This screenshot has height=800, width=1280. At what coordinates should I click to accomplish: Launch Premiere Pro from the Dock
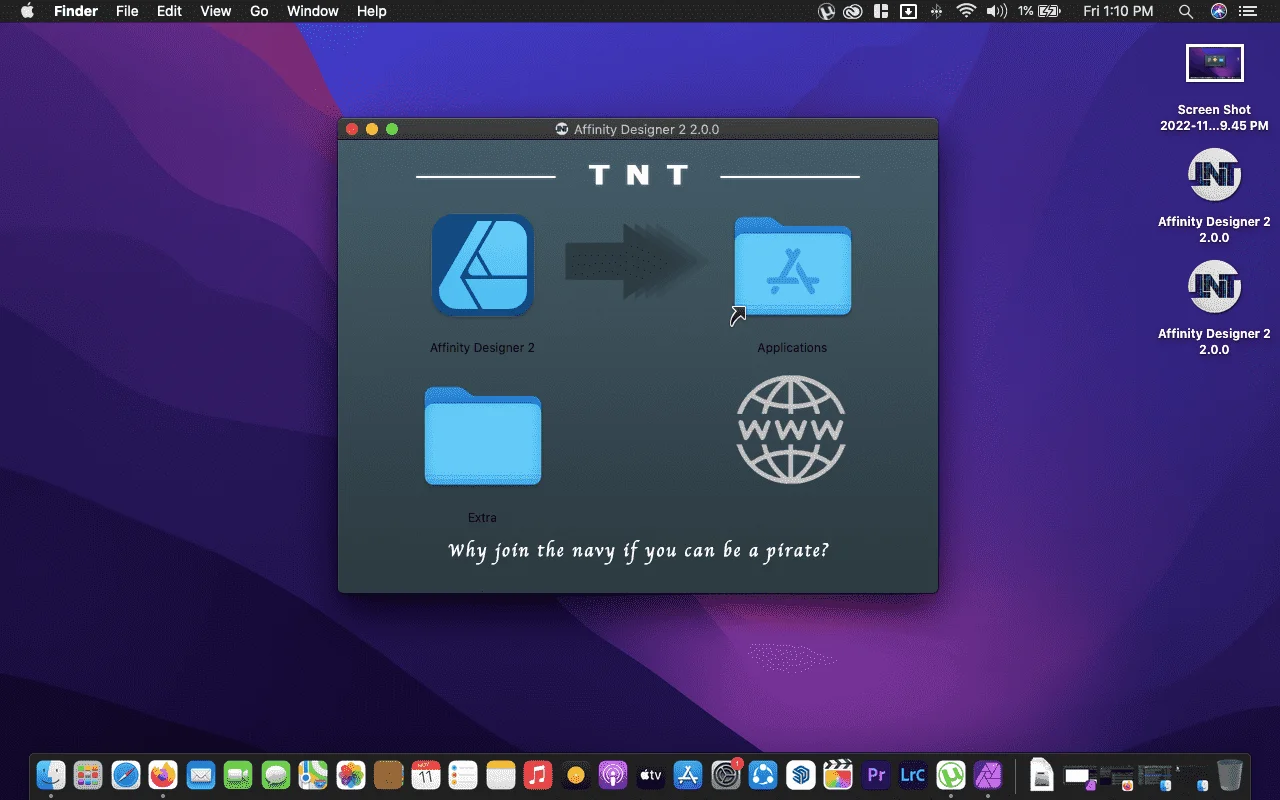[x=876, y=774]
